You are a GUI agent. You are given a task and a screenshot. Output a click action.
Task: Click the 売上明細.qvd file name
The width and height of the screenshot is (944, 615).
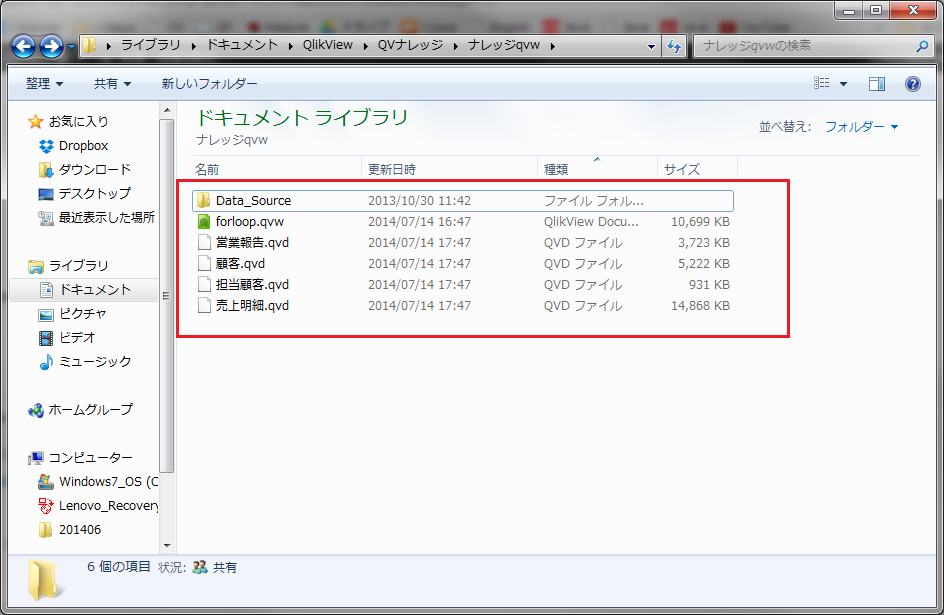click(252, 306)
